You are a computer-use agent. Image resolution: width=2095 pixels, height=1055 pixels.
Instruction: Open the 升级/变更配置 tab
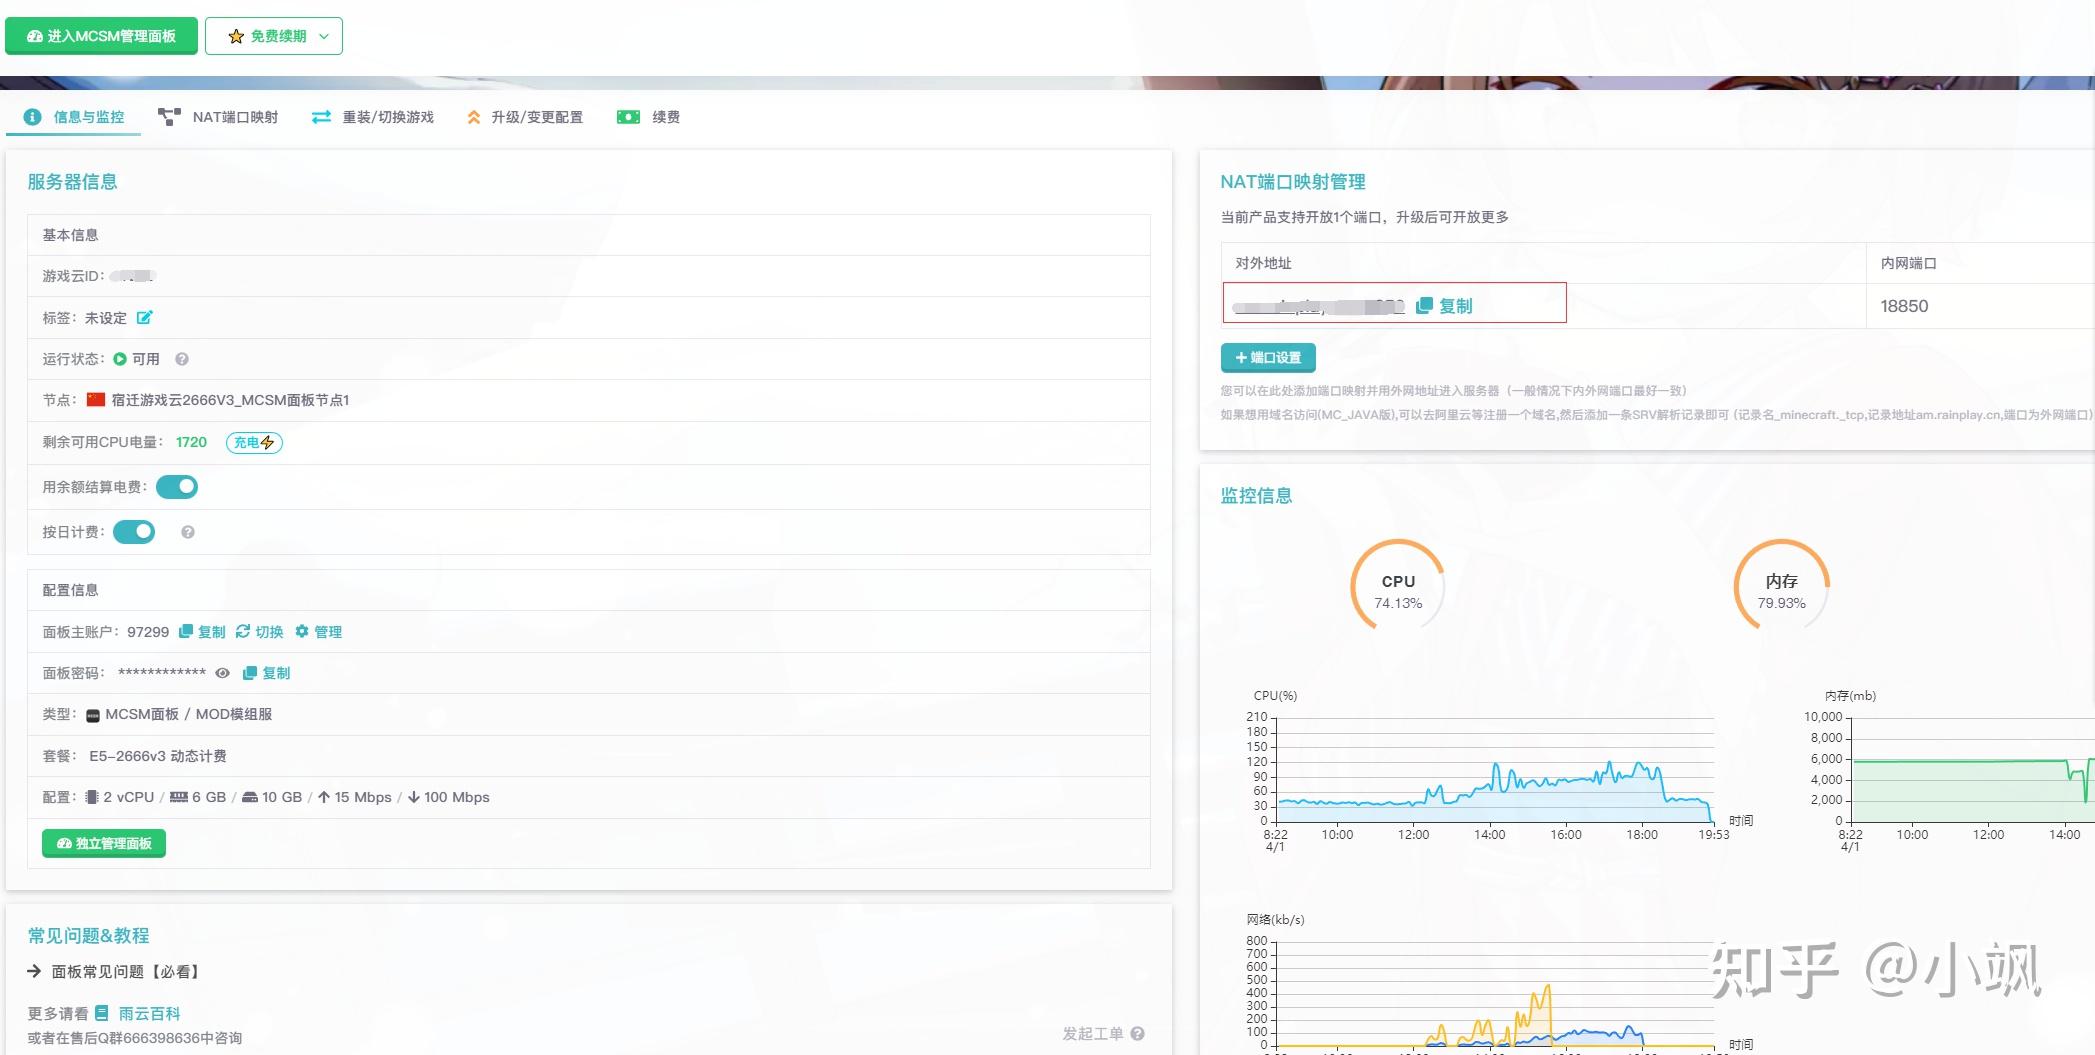(537, 116)
